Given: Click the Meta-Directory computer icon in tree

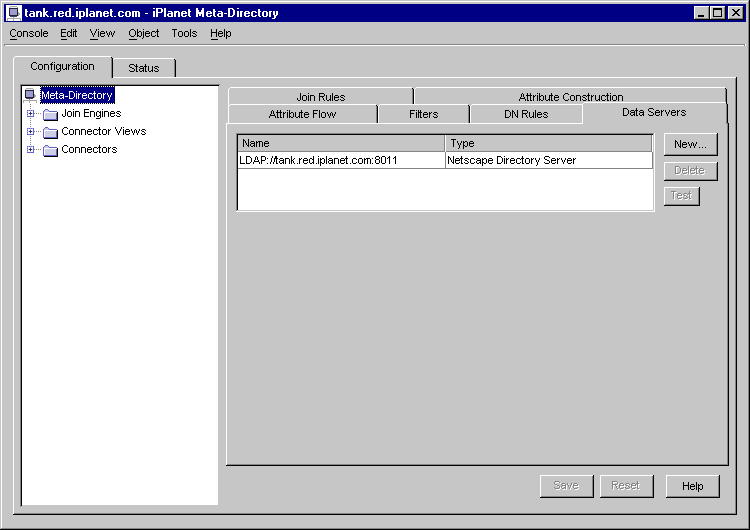Looking at the screenshot, I should 30,94.
